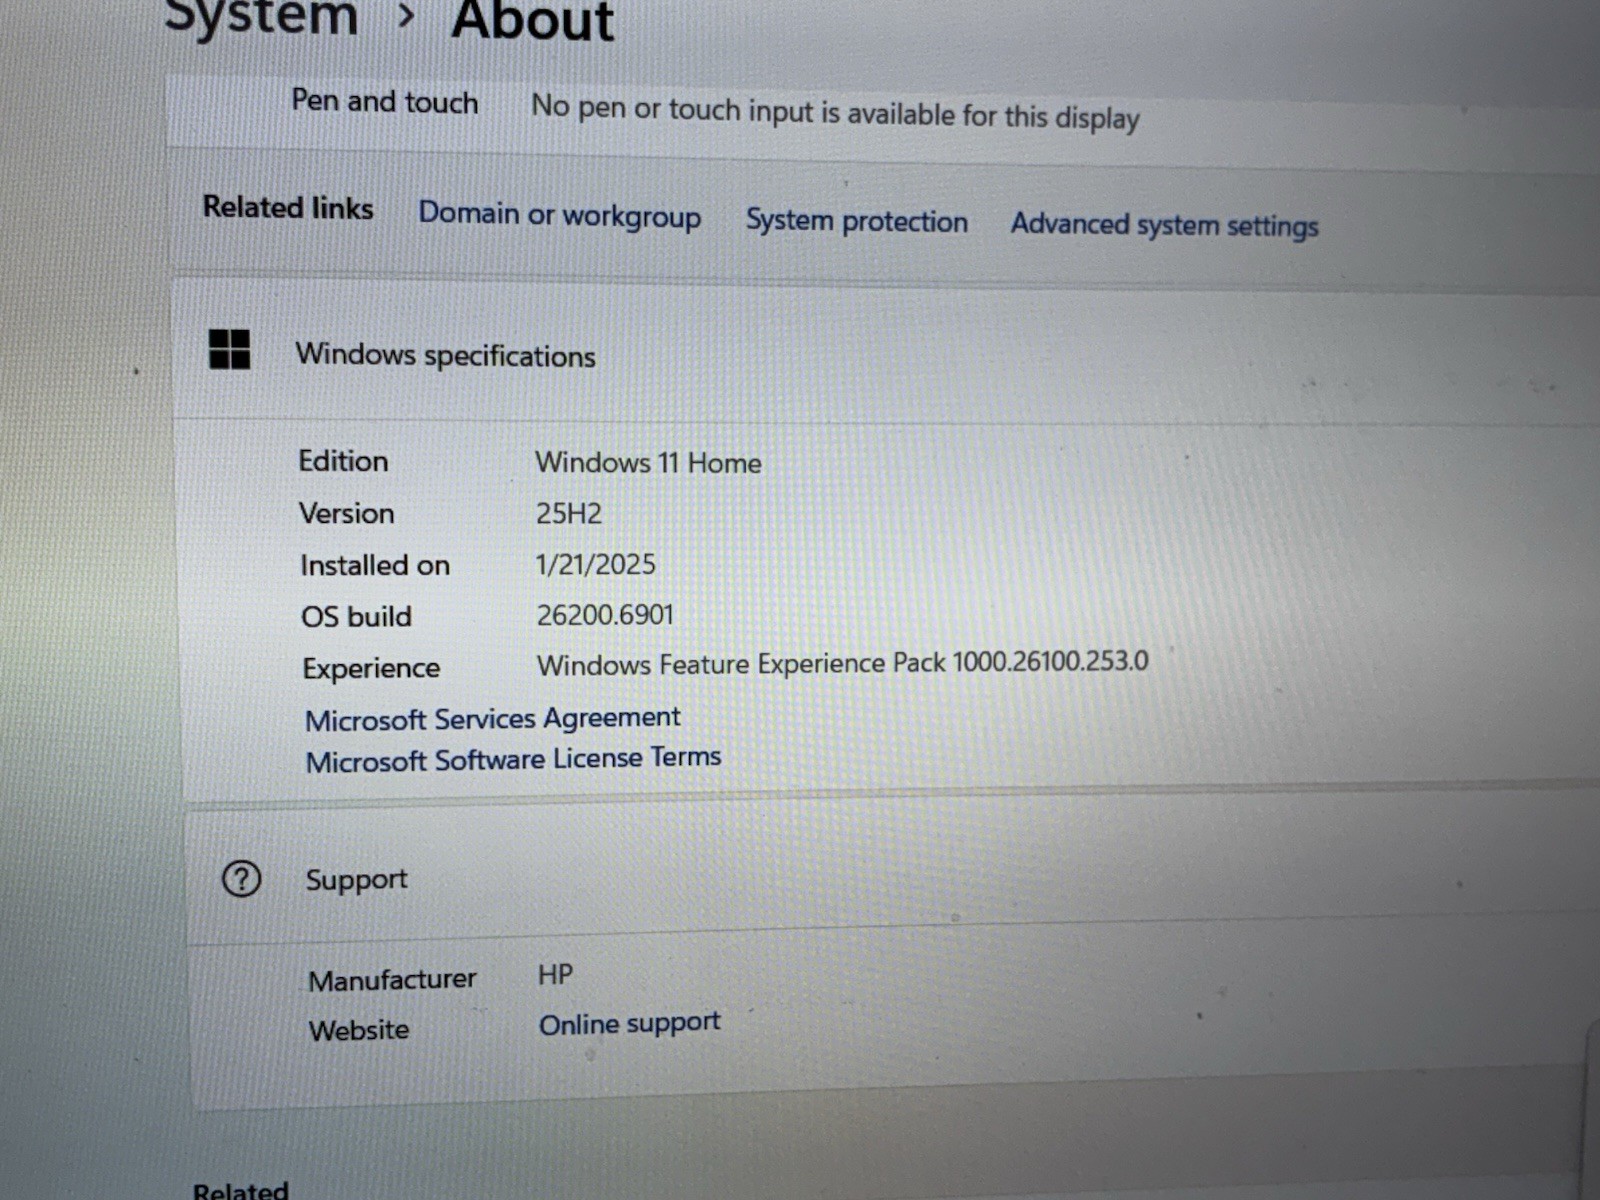Select the manufacturer value HP
This screenshot has width=1600, height=1200.
click(556, 974)
